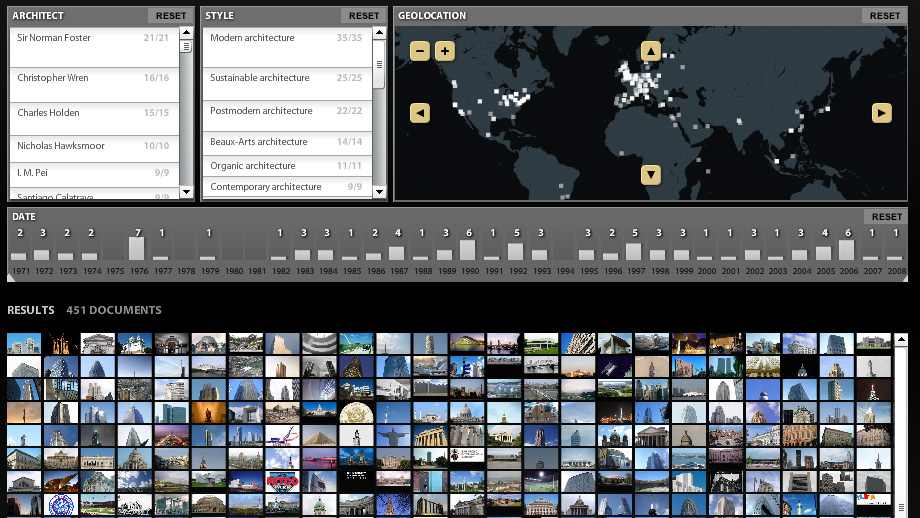
Task: Pan the map to the right
Action: (x=881, y=114)
